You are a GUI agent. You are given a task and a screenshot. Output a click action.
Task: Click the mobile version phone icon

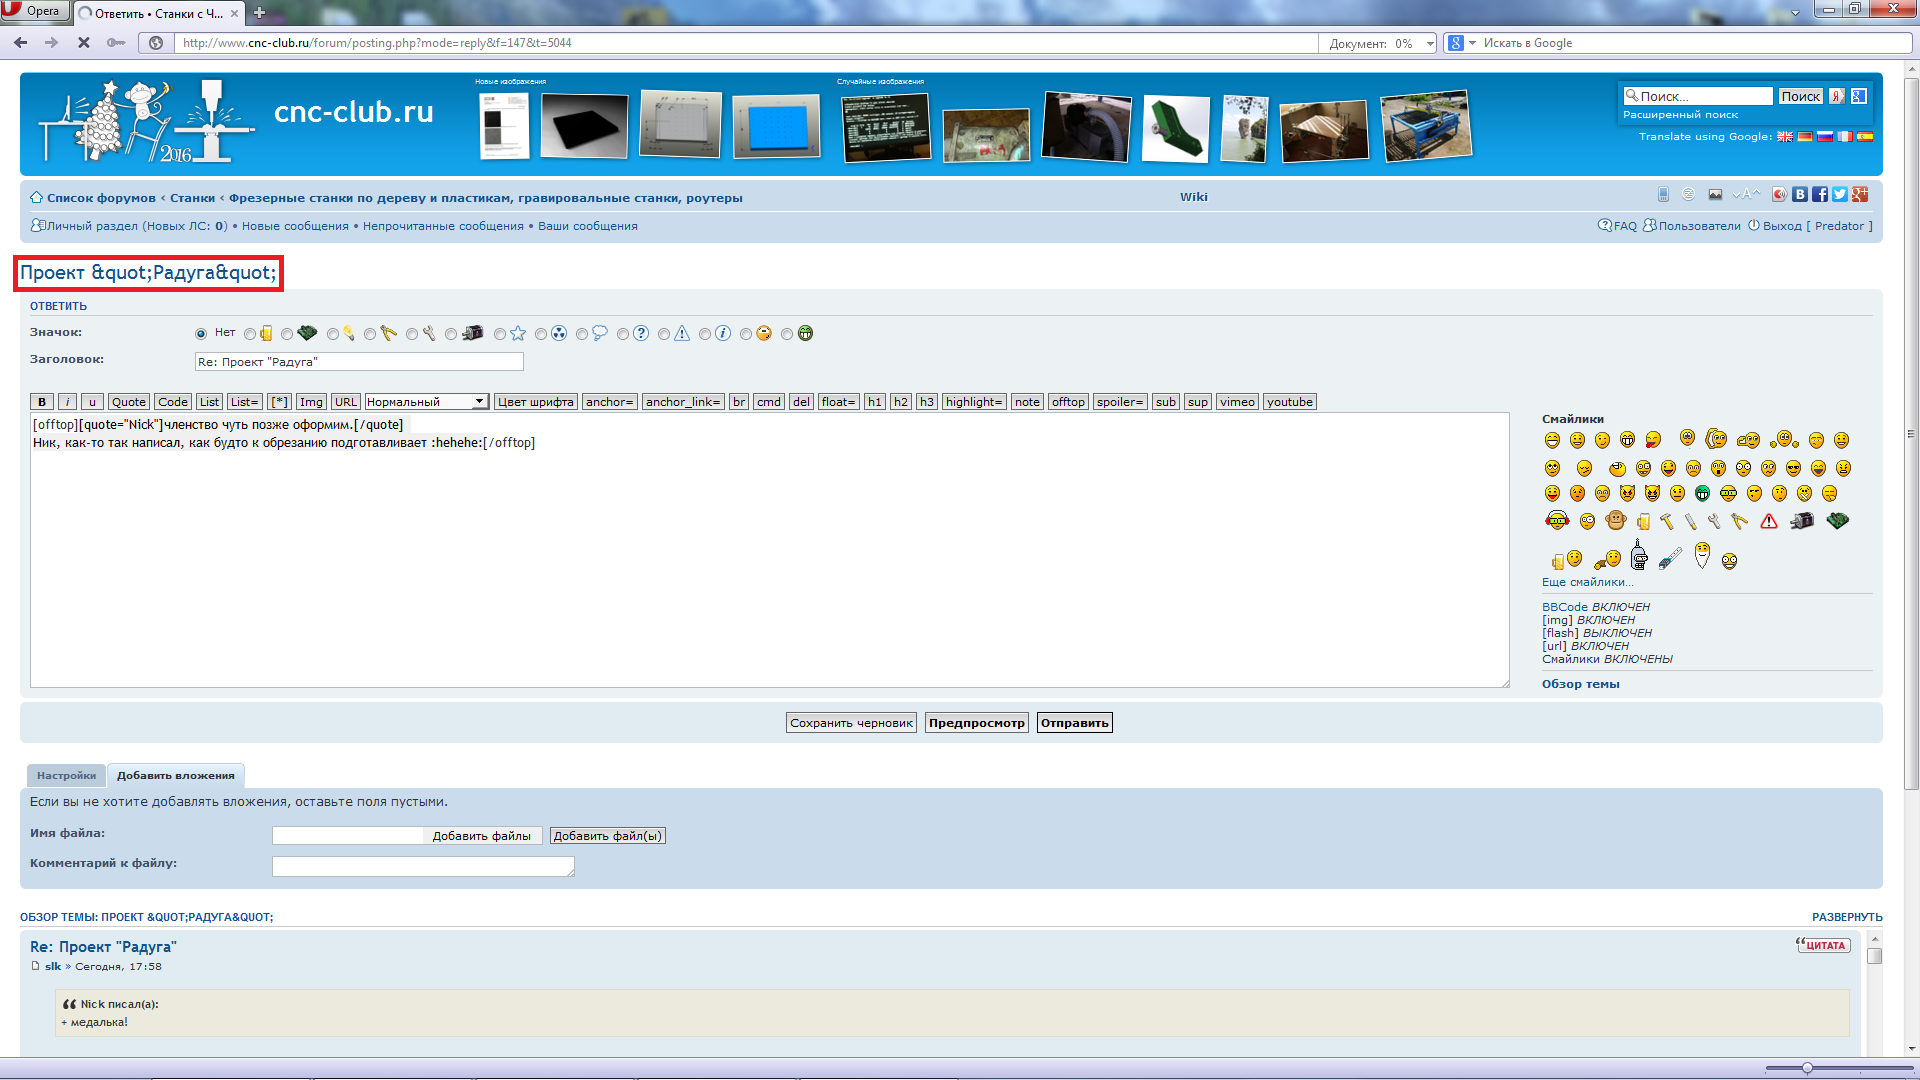coord(1663,195)
